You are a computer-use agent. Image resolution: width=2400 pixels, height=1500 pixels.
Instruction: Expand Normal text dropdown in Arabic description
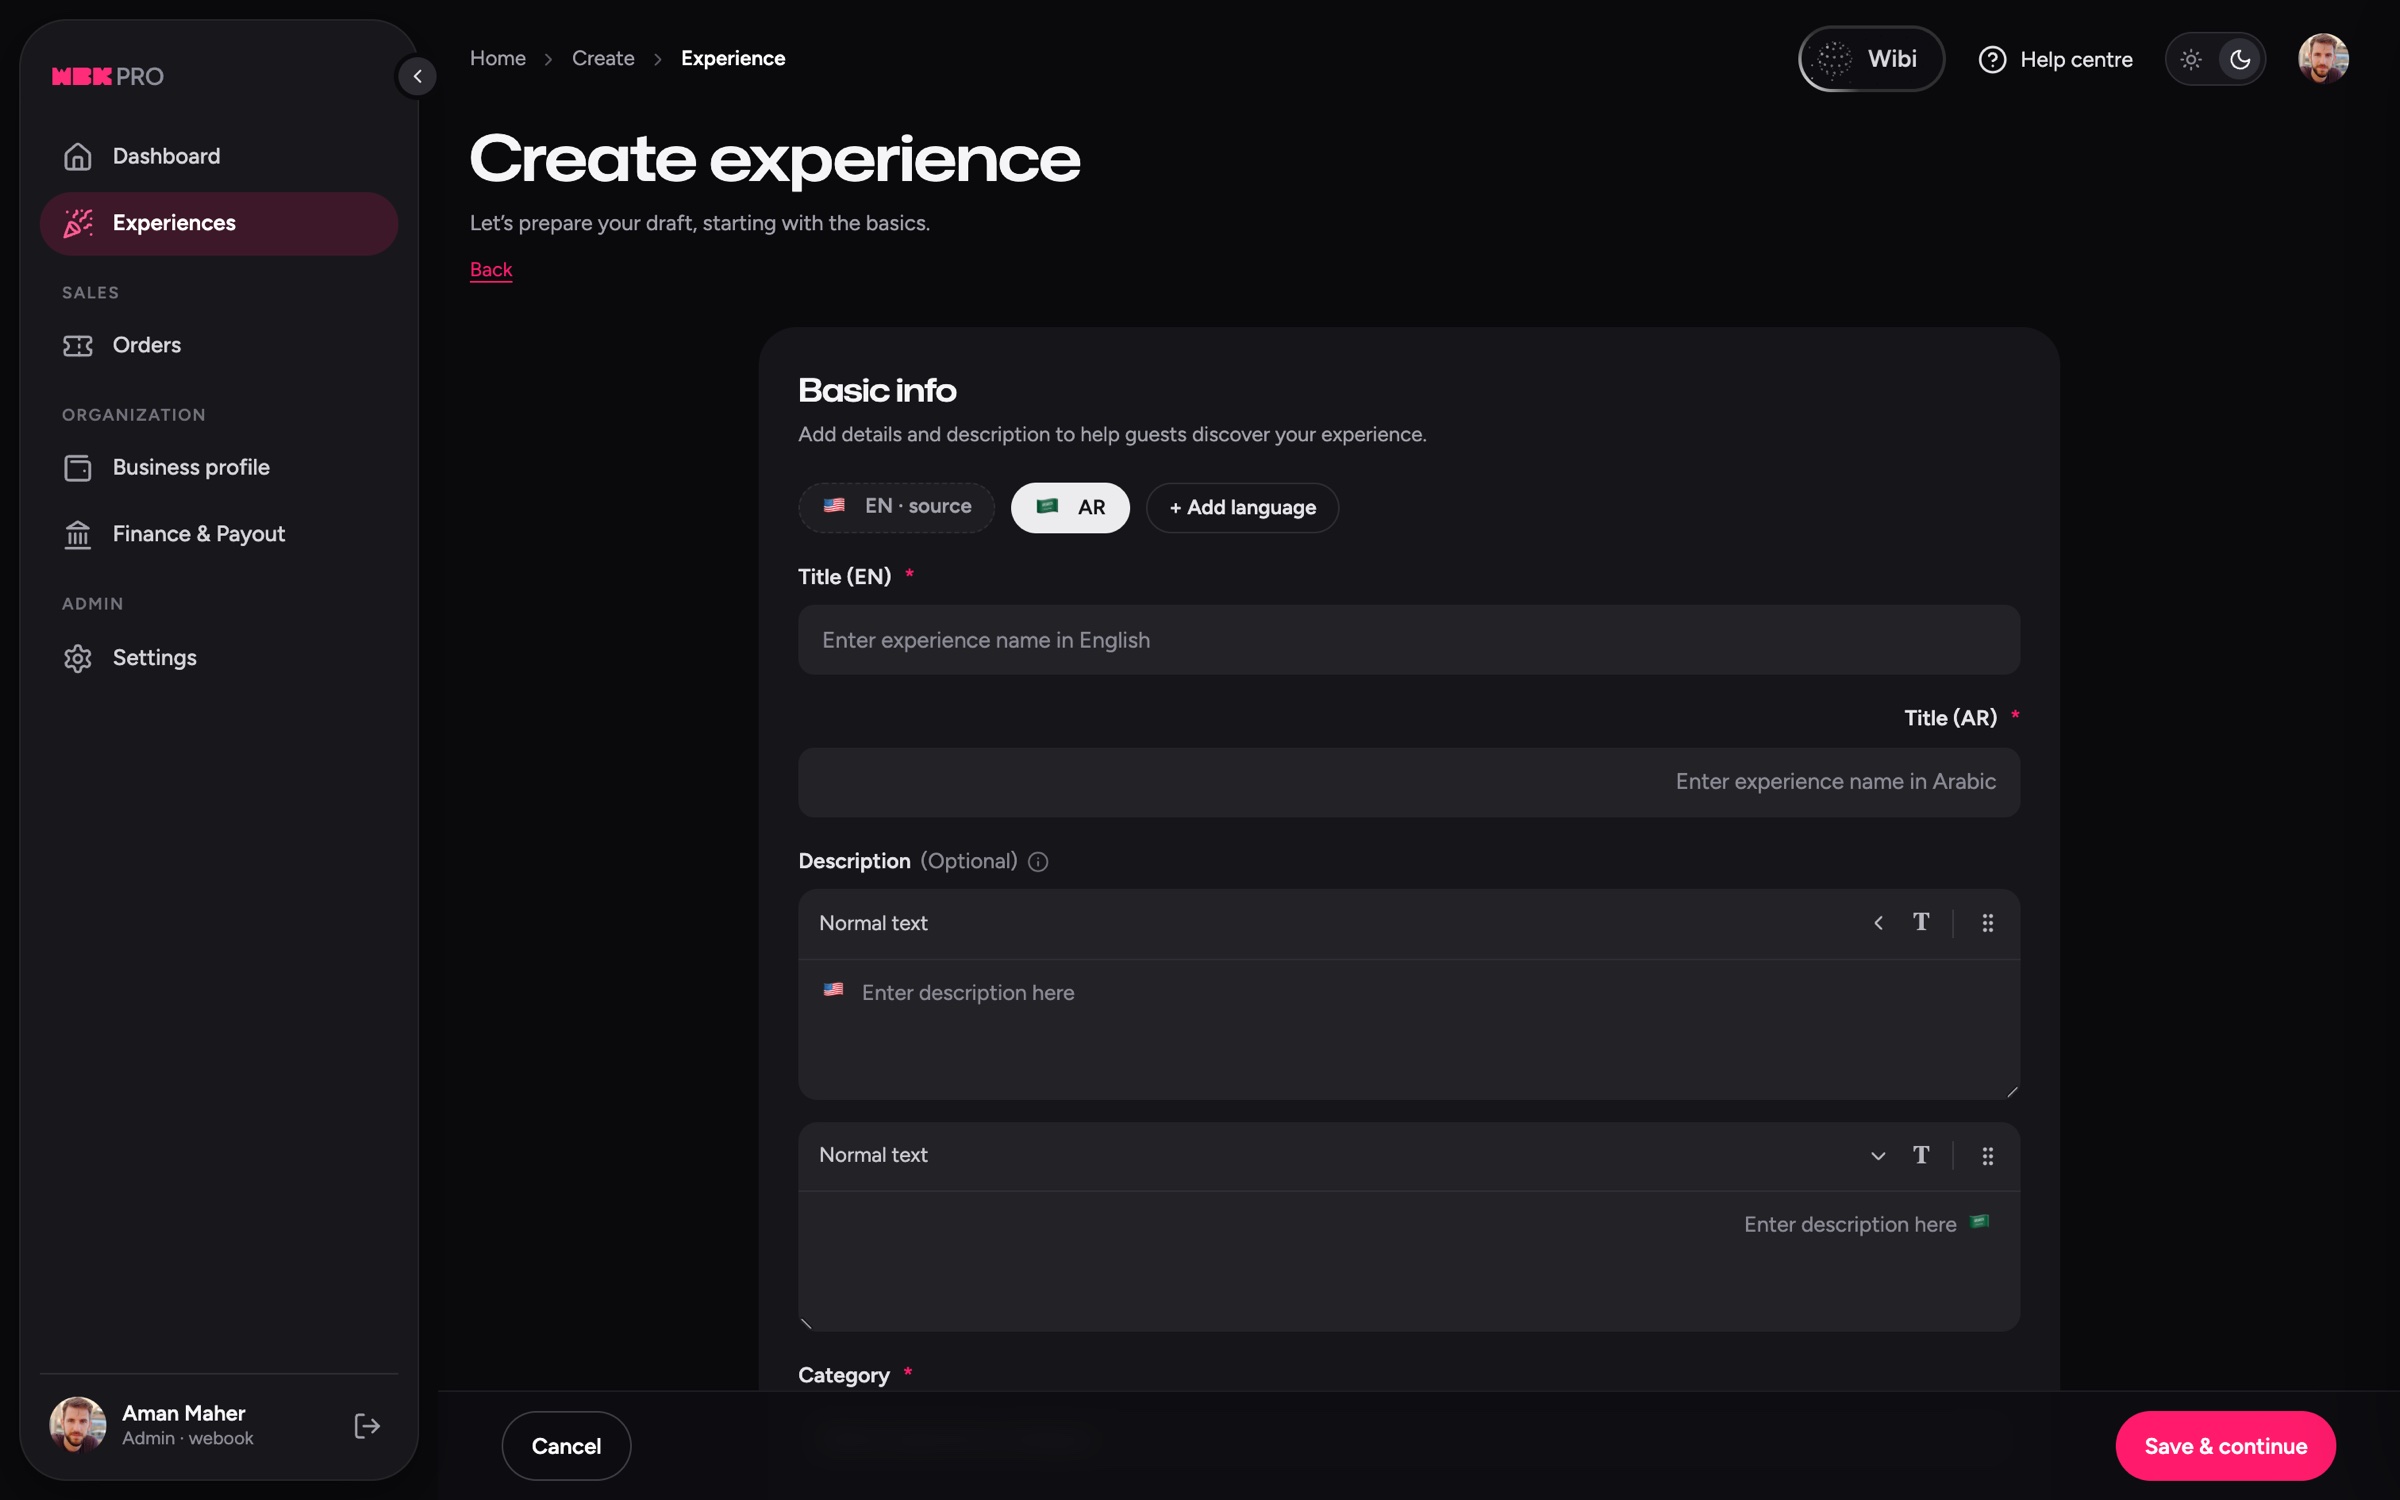[1878, 1156]
